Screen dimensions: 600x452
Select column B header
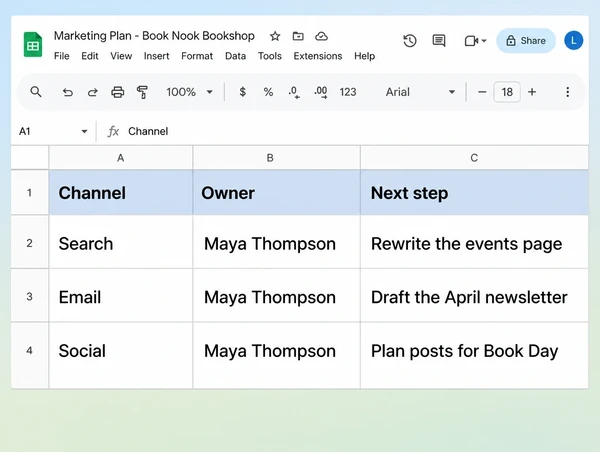point(276,158)
